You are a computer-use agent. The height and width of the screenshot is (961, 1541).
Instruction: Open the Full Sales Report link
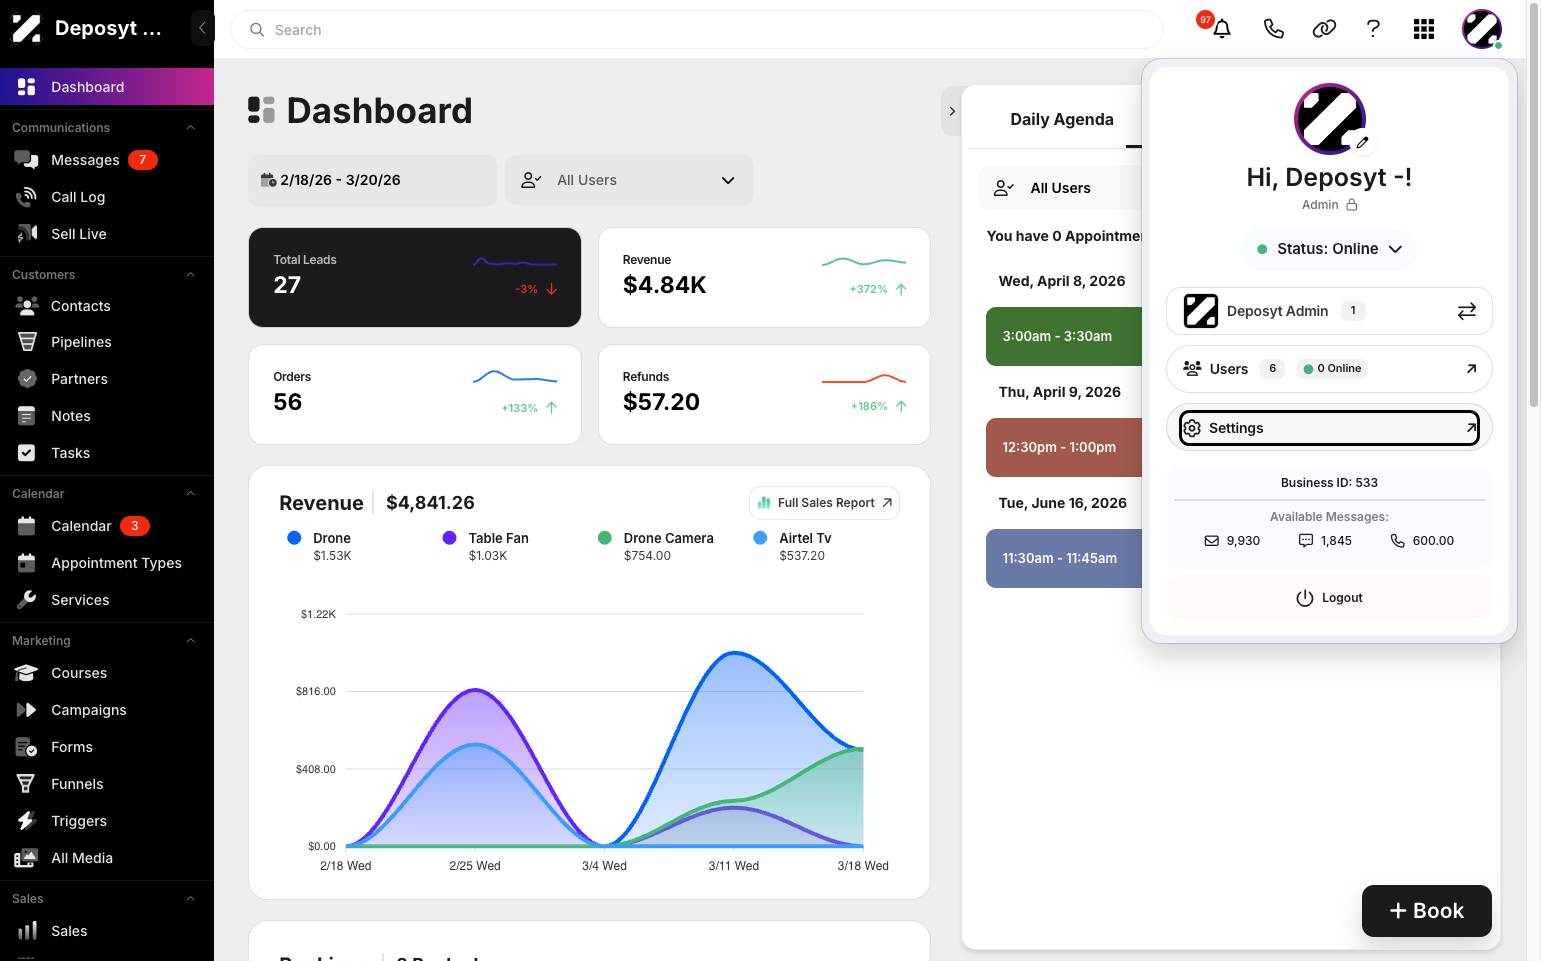tap(825, 503)
